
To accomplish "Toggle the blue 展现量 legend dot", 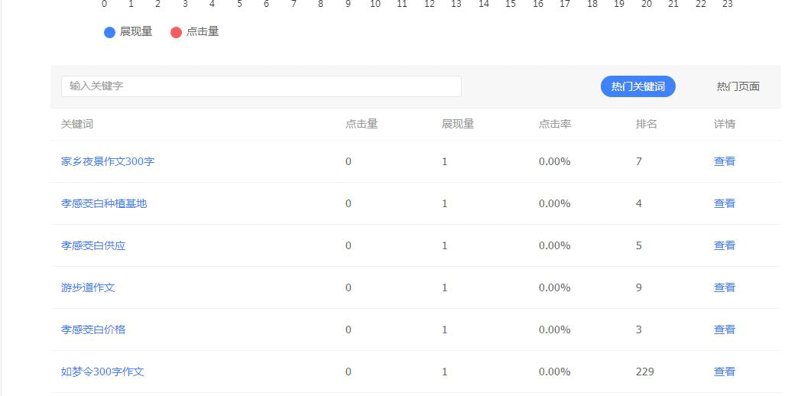I will pyautogui.click(x=109, y=33).
